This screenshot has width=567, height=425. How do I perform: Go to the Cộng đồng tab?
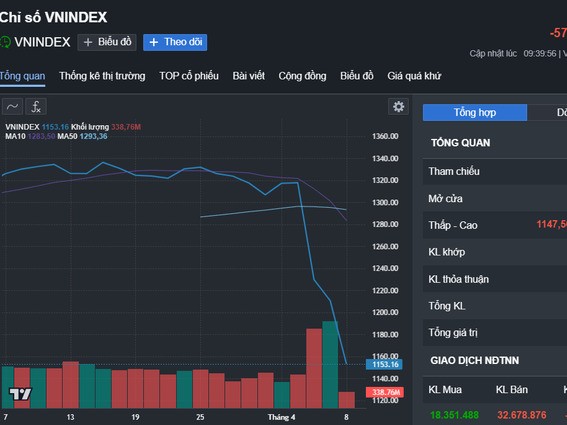click(x=302, y=76)
